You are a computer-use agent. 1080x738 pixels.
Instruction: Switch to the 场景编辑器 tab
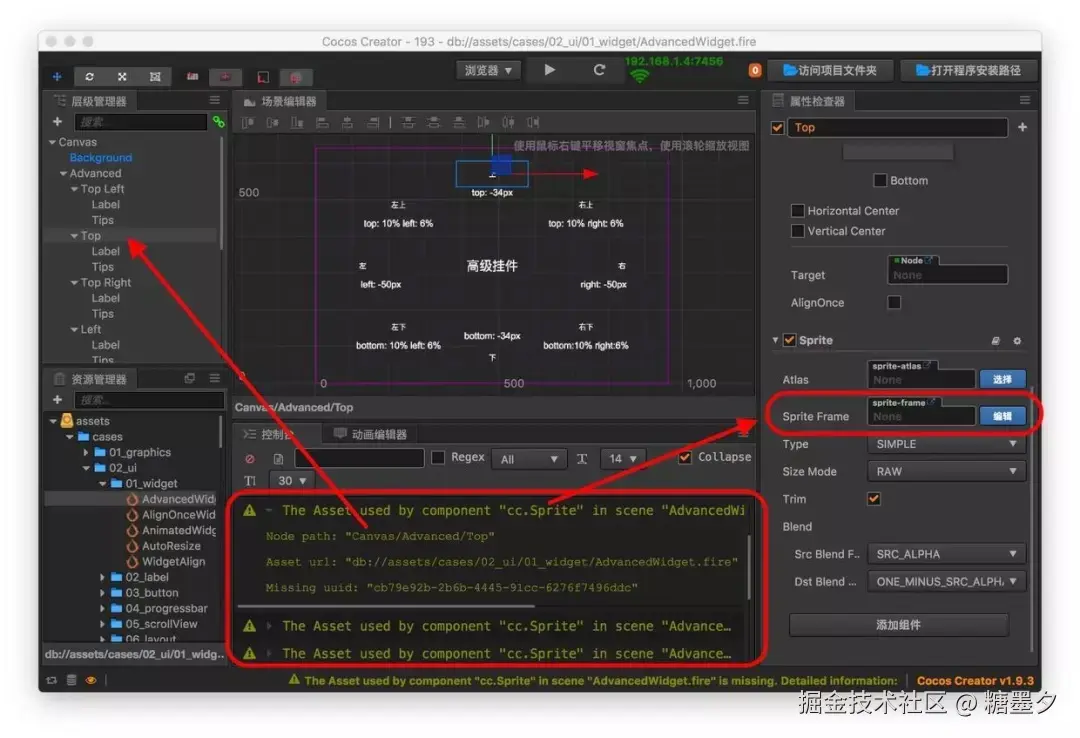pos(280,101)
